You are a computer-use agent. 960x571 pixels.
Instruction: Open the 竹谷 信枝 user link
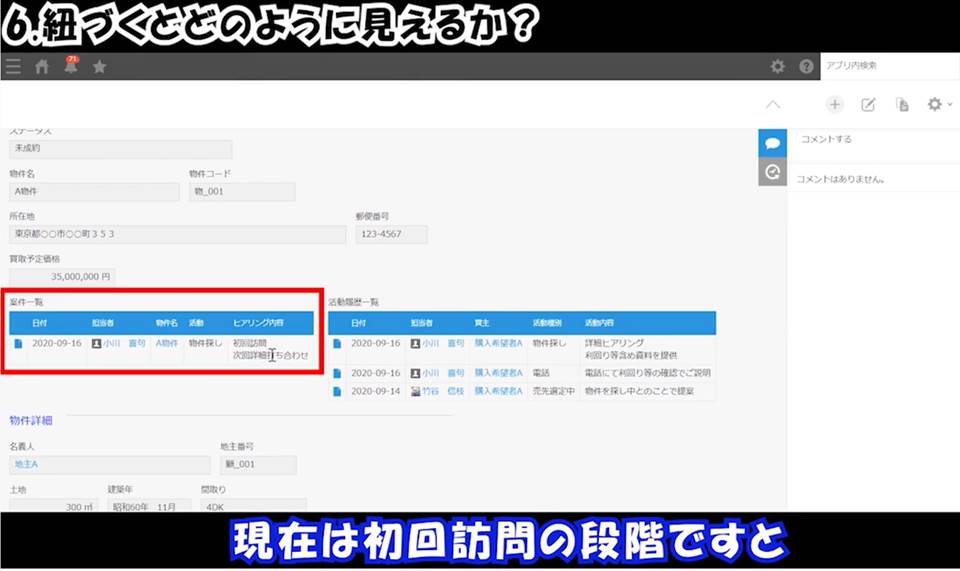point(443,390)
